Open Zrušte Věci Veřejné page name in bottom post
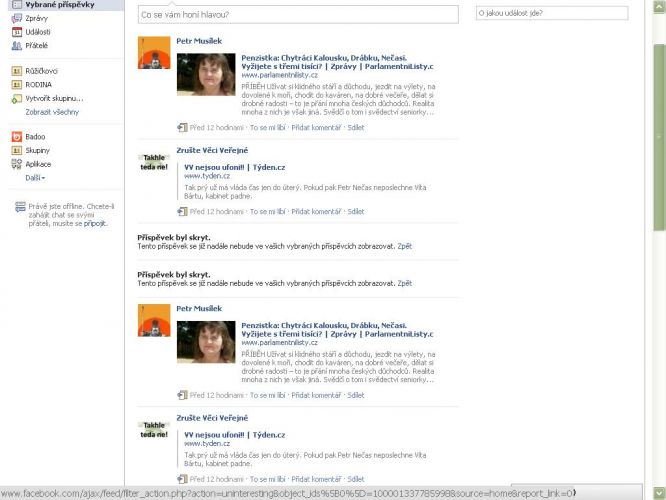666x500 pixels. click(212, 418)
